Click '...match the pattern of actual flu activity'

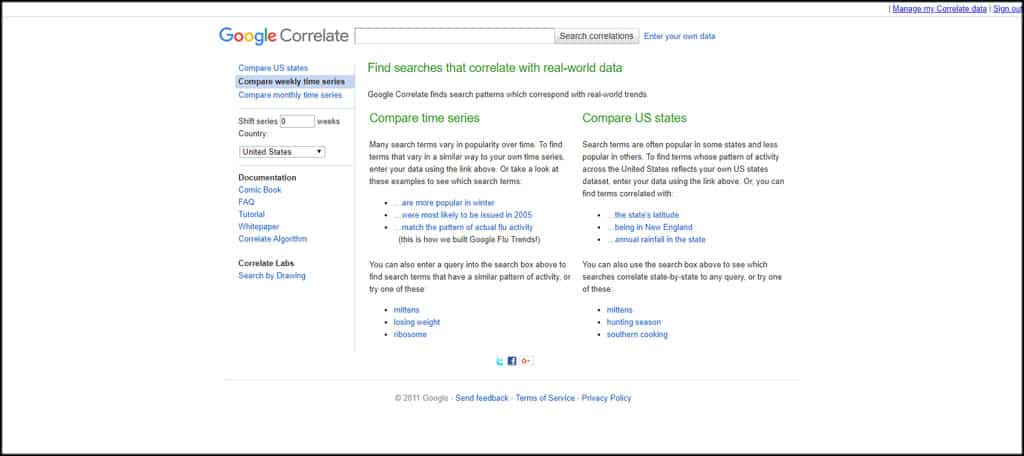coord(464,227)
